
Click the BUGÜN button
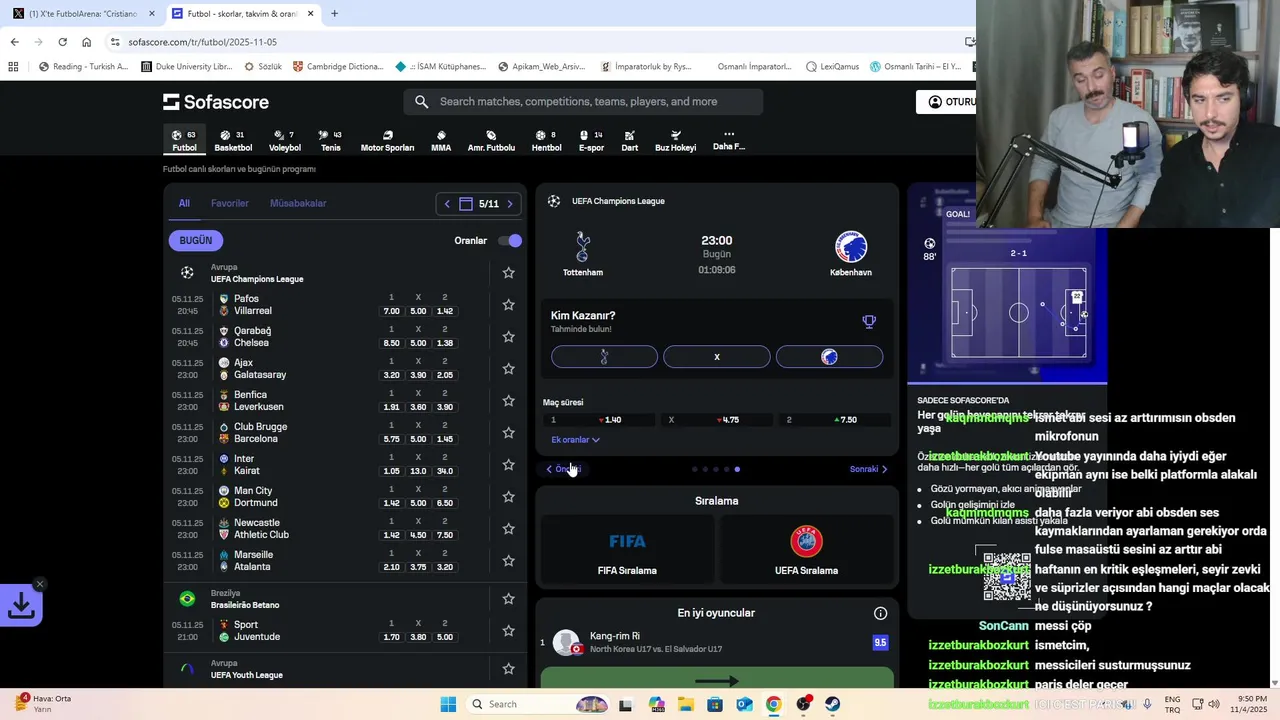tap(196, 240)
